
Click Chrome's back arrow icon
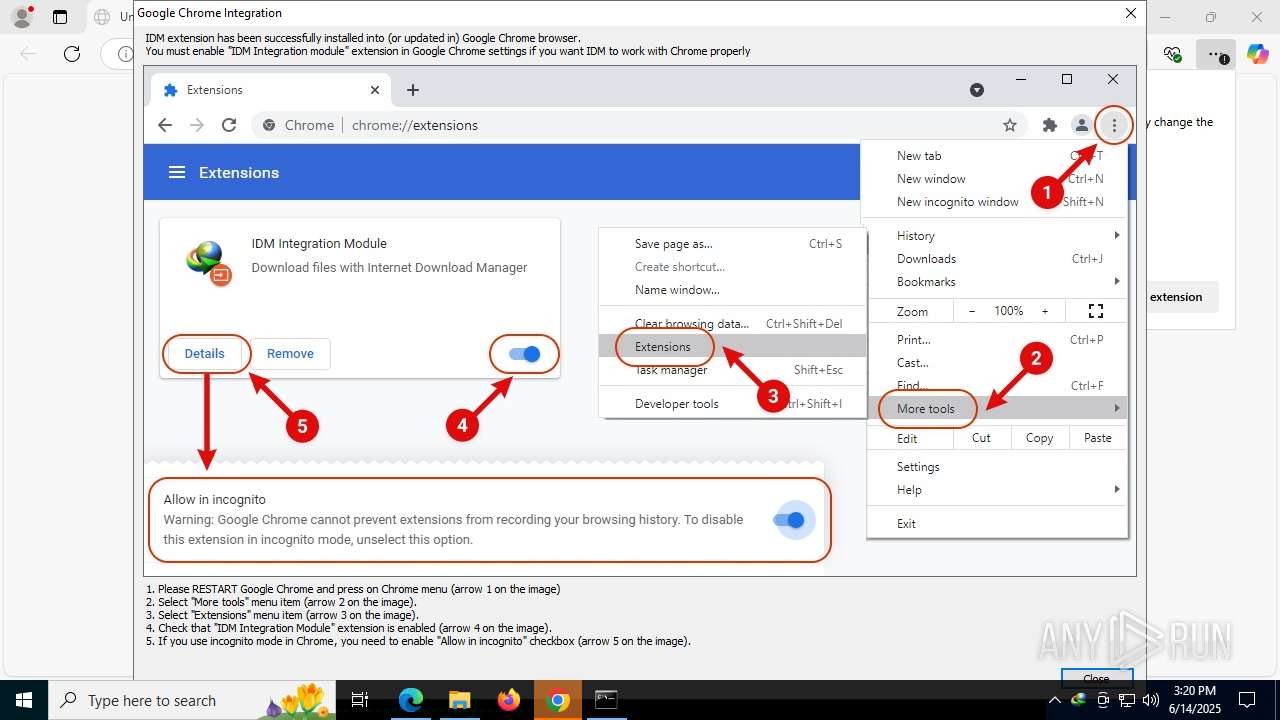[x=165, y=125]
